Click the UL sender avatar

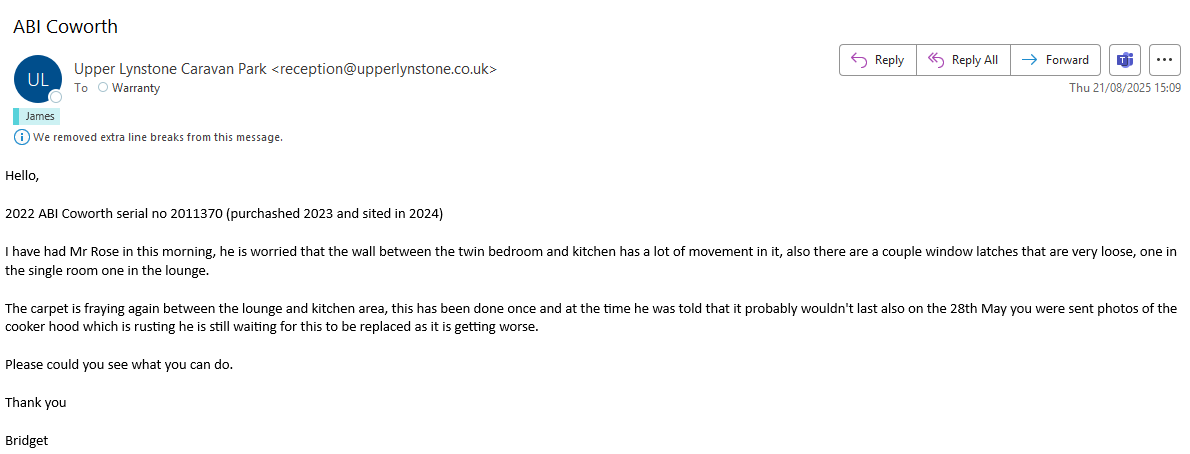point(37,79)
